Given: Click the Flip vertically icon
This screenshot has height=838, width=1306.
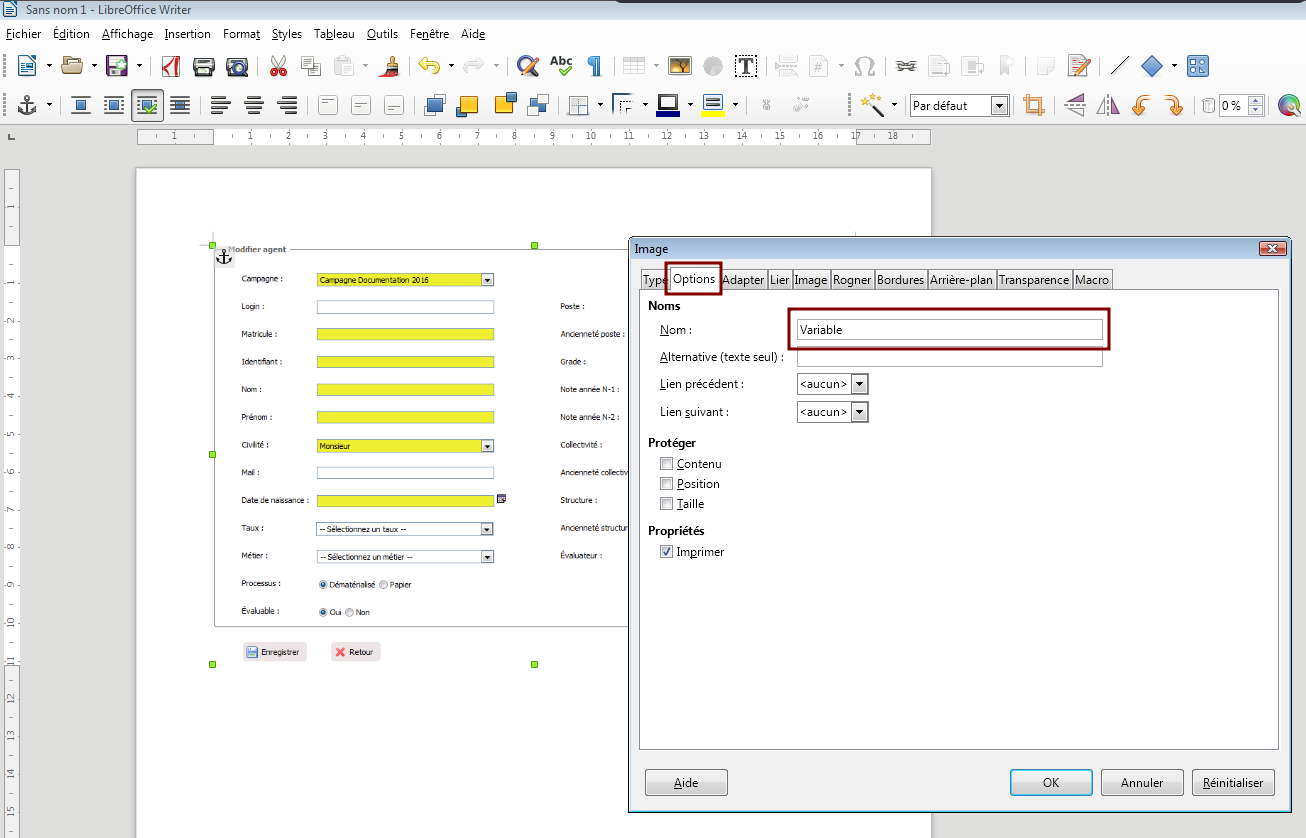Looking at the screenshot, I should click(1075, 105).
